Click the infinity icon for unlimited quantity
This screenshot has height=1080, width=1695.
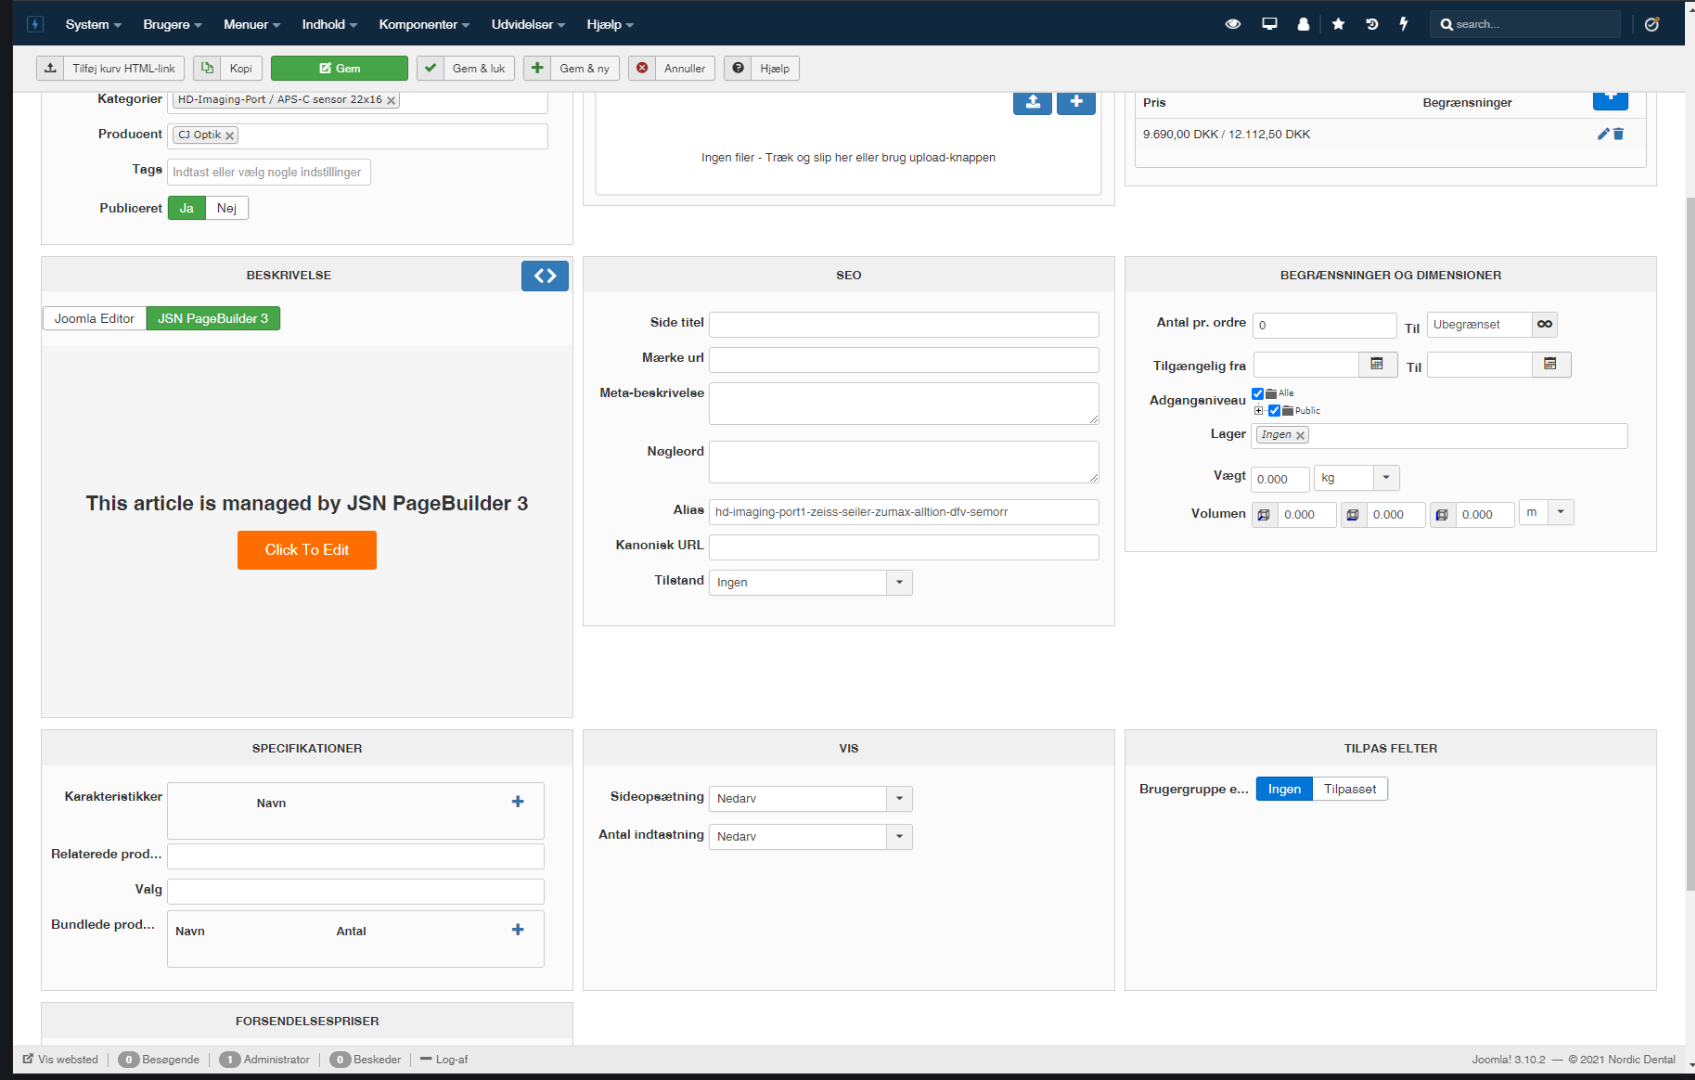click(x=1544, y=324)
